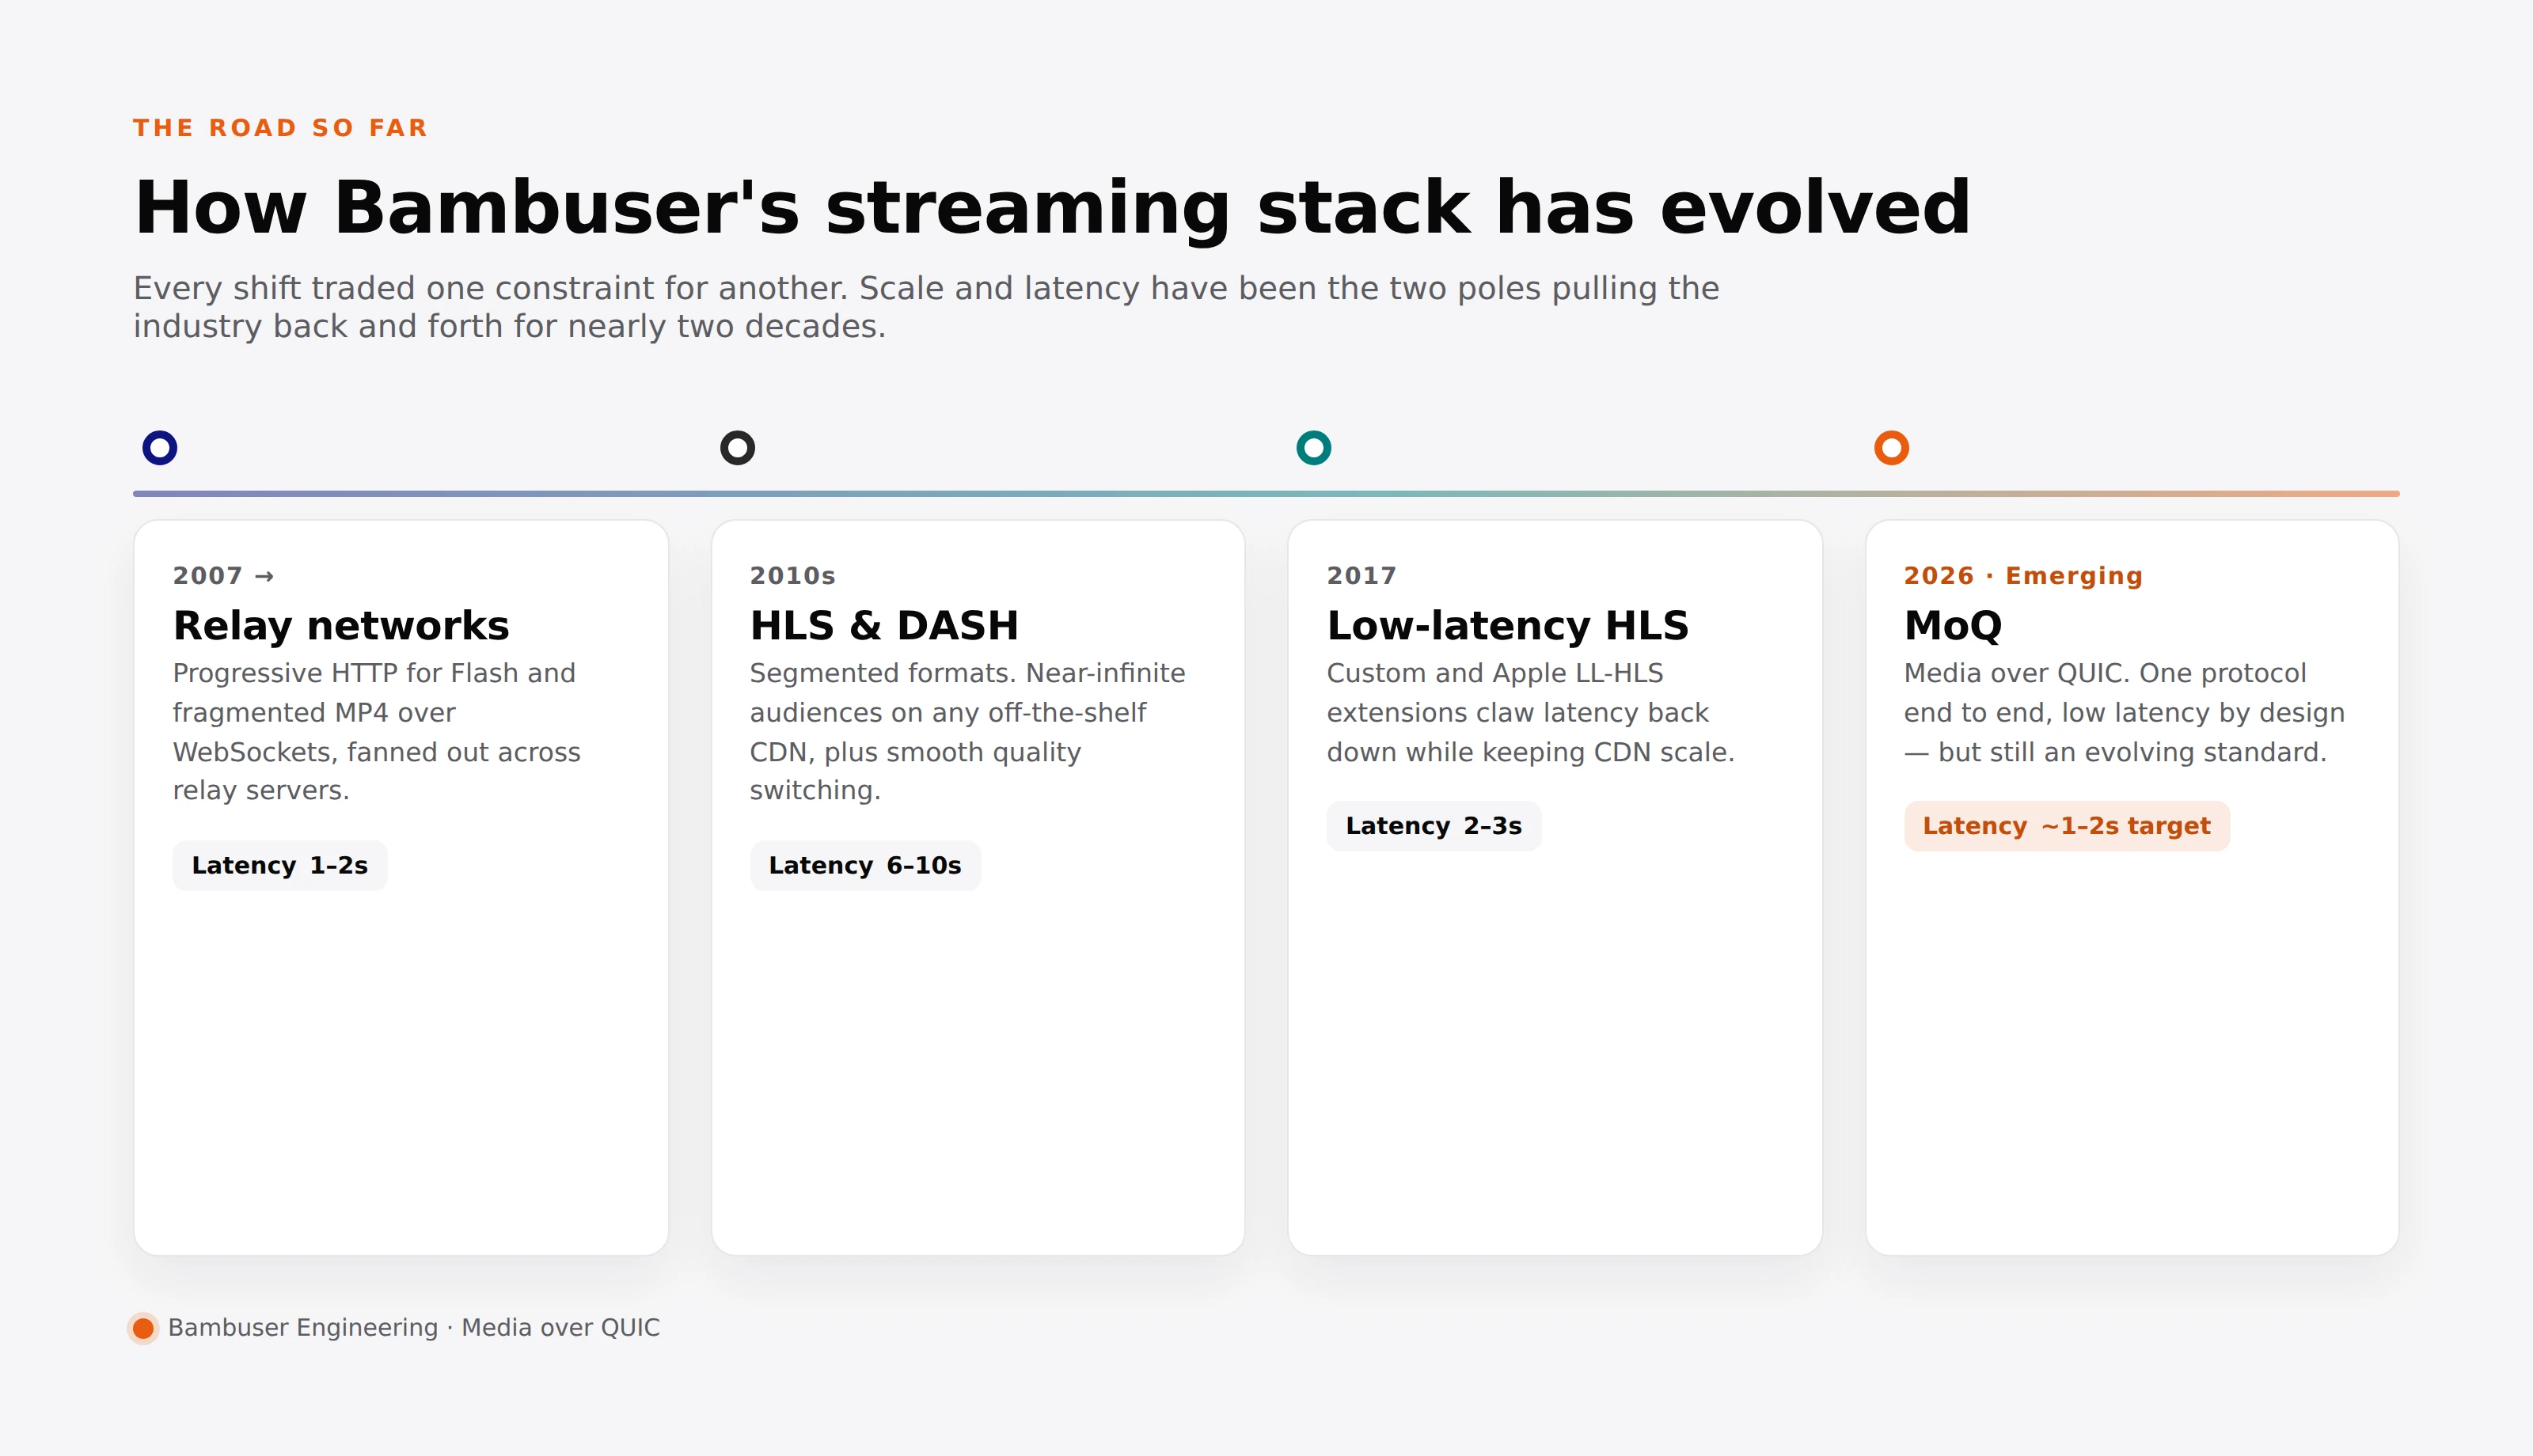Click the navy timeline marker above Relay networks

point(160,447)
